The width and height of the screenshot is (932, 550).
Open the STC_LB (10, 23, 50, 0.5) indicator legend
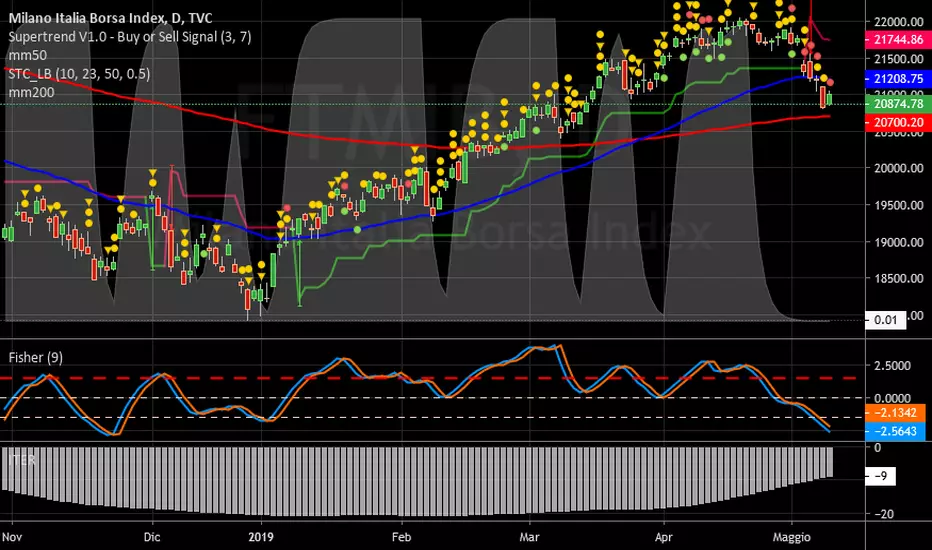pos(79,74)
